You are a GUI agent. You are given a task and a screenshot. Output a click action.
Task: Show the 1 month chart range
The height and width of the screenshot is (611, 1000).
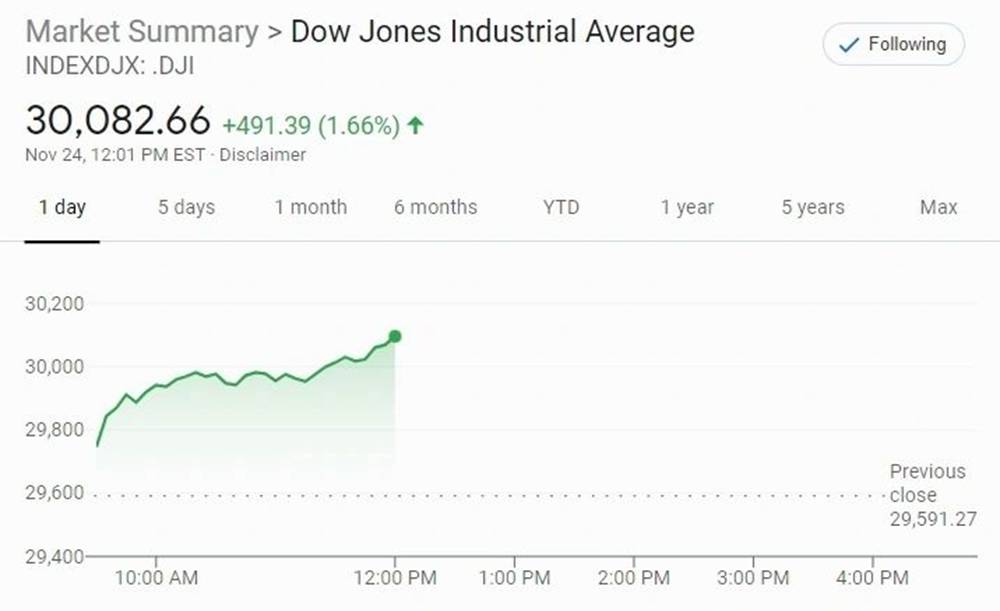pyautogui.click(x=311, y=208)
